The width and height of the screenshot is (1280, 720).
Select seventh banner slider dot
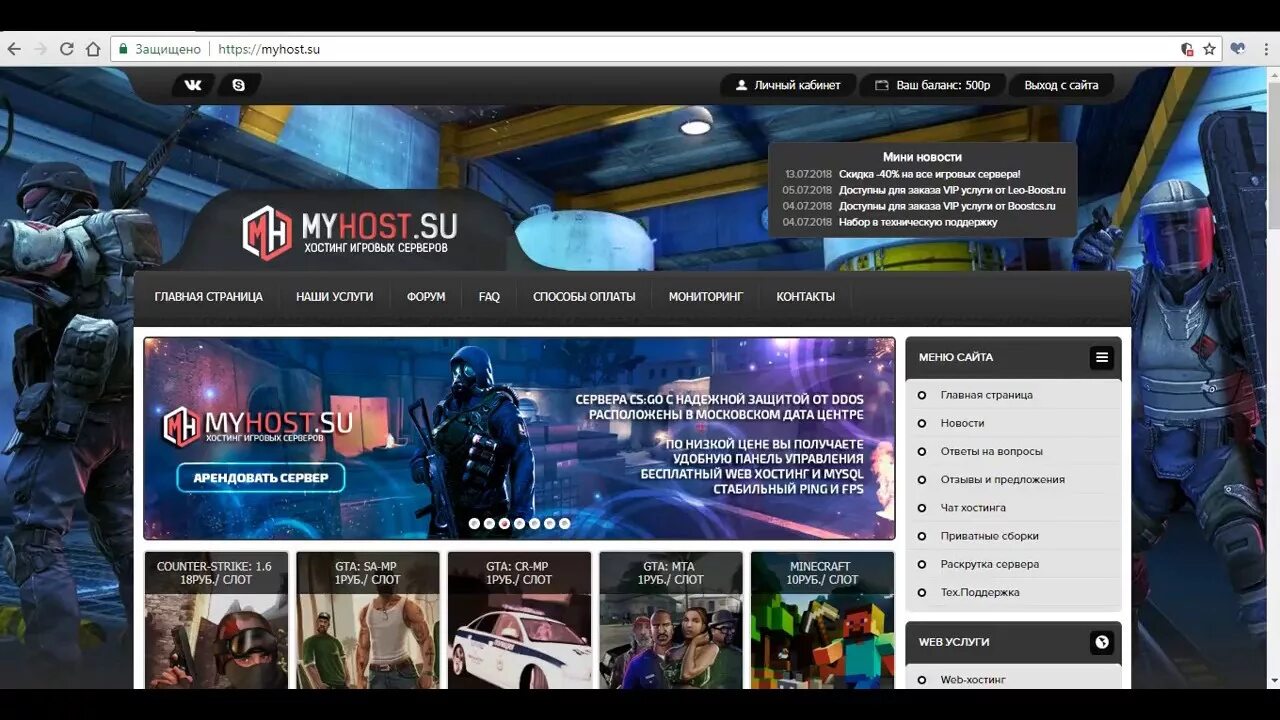564,523
